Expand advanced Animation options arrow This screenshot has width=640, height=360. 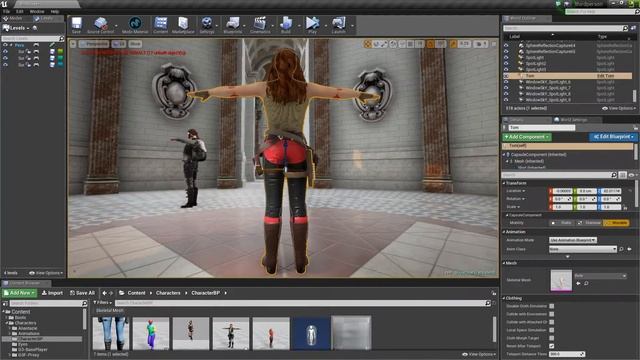(x=568, y=257)
